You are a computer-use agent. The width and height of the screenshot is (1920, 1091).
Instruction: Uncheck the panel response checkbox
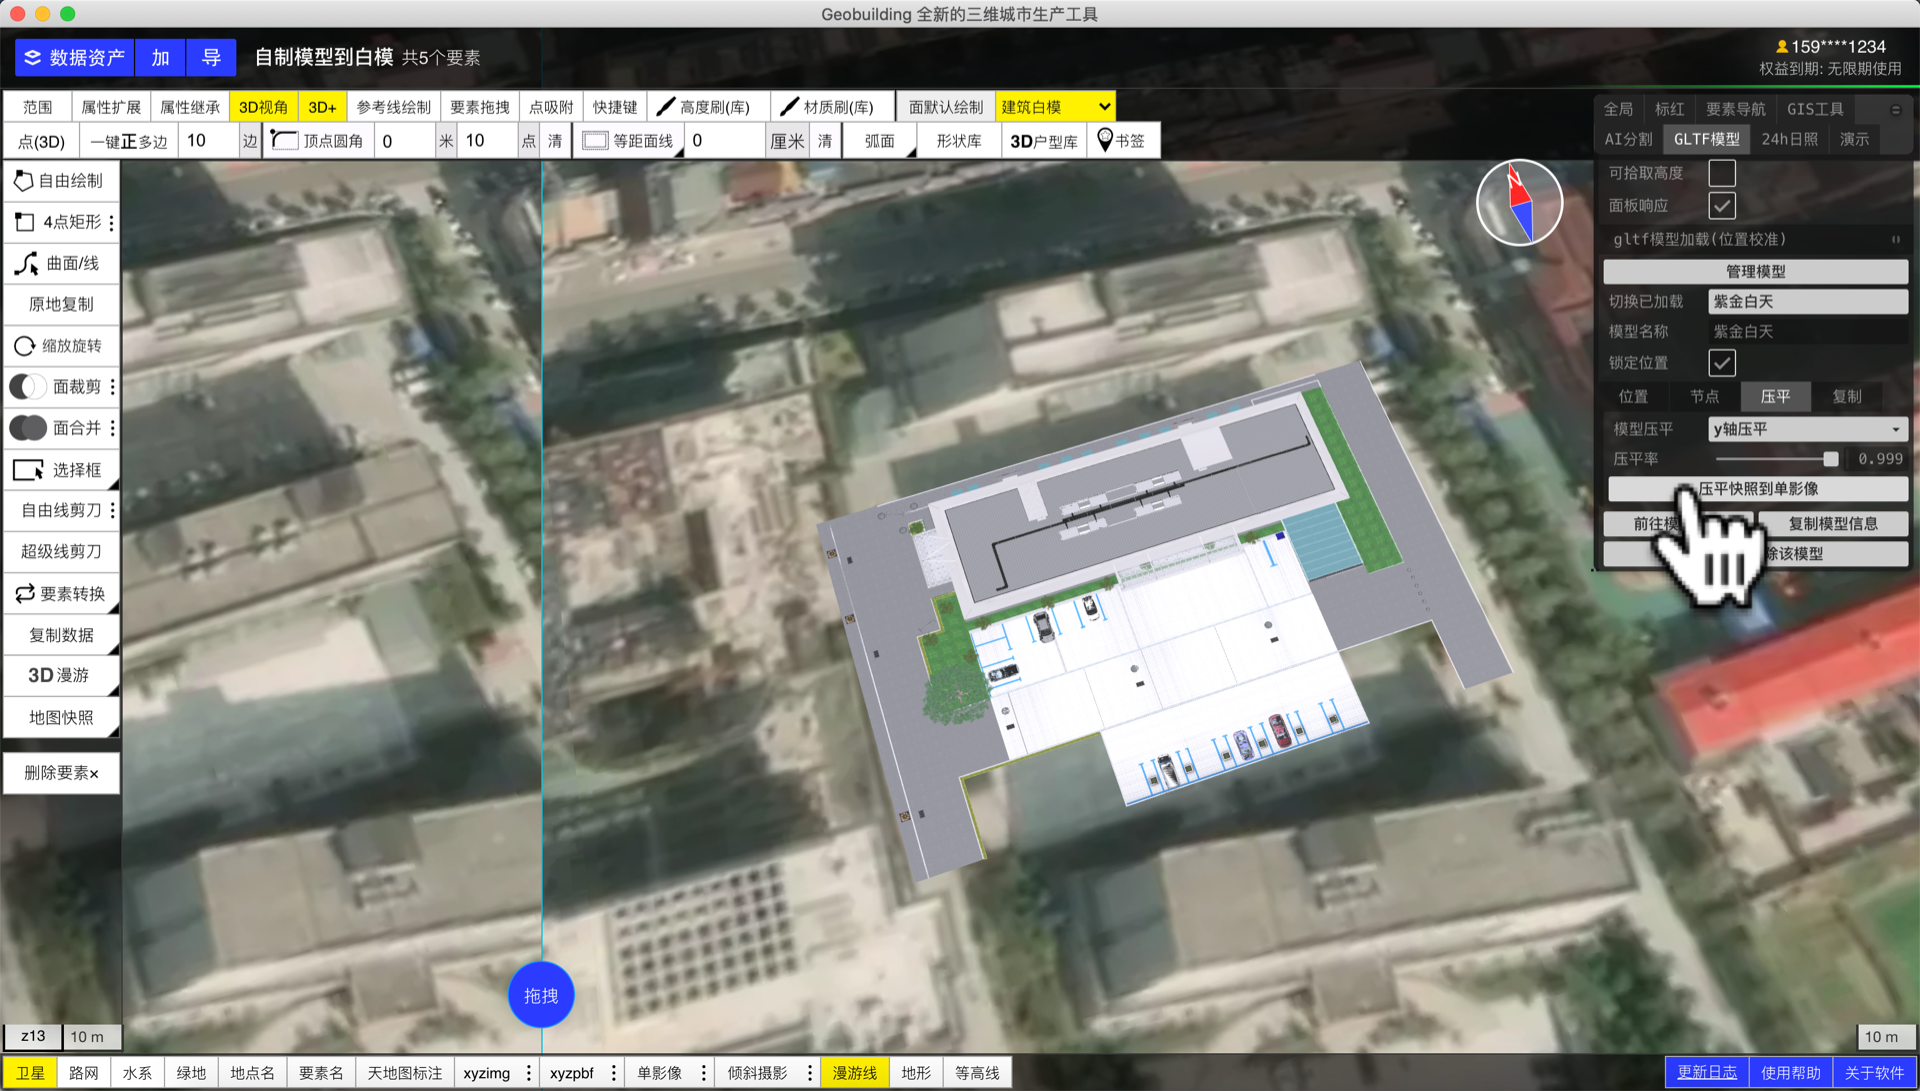1721,206
